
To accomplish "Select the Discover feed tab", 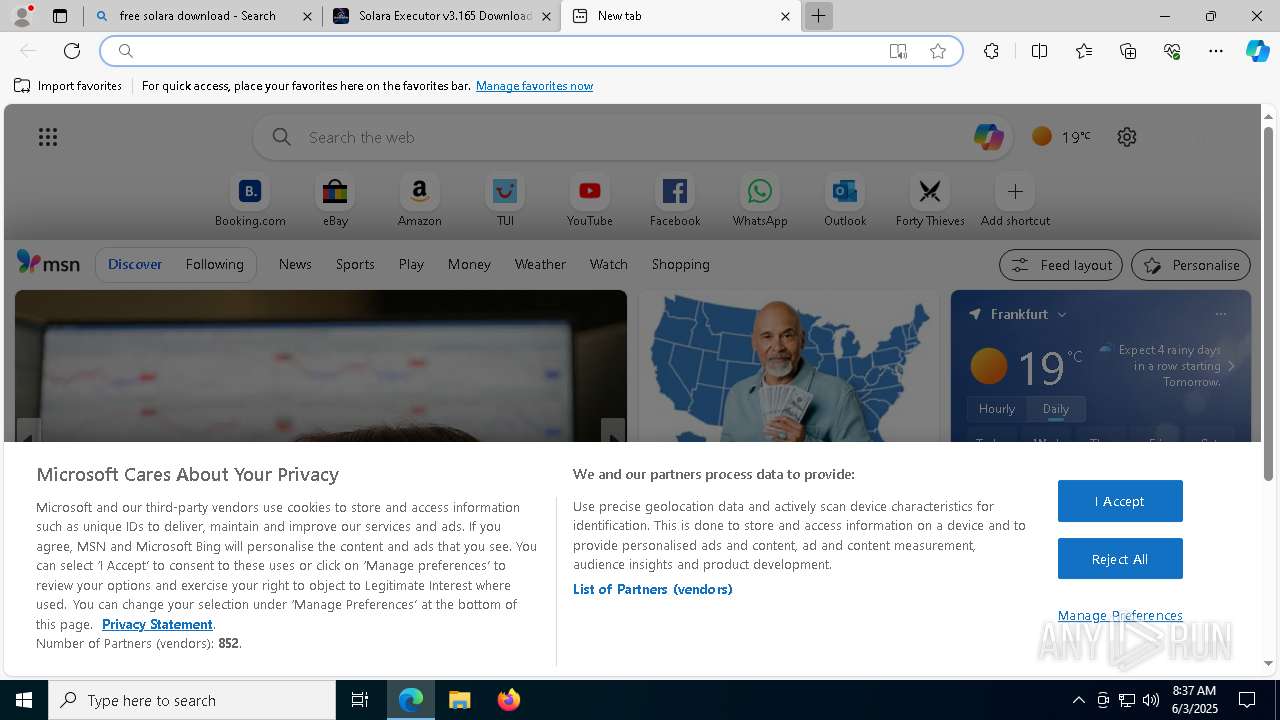I will [x=135, y=264].
